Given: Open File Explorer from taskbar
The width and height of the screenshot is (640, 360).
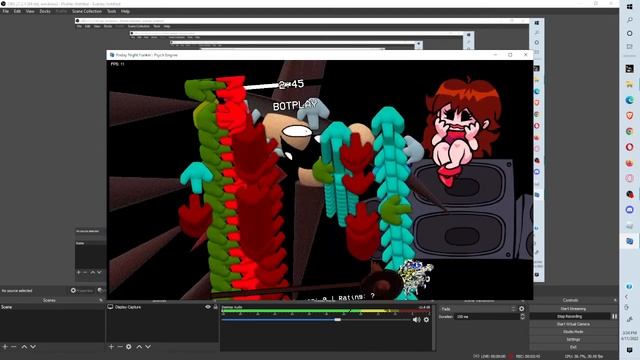Looking at the screenshot, I should [x=629, y=84].
